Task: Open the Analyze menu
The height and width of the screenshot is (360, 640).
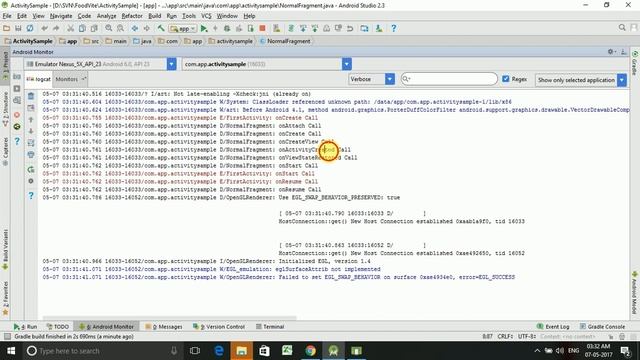Action: pyautogui.click(x=106, y=16)
